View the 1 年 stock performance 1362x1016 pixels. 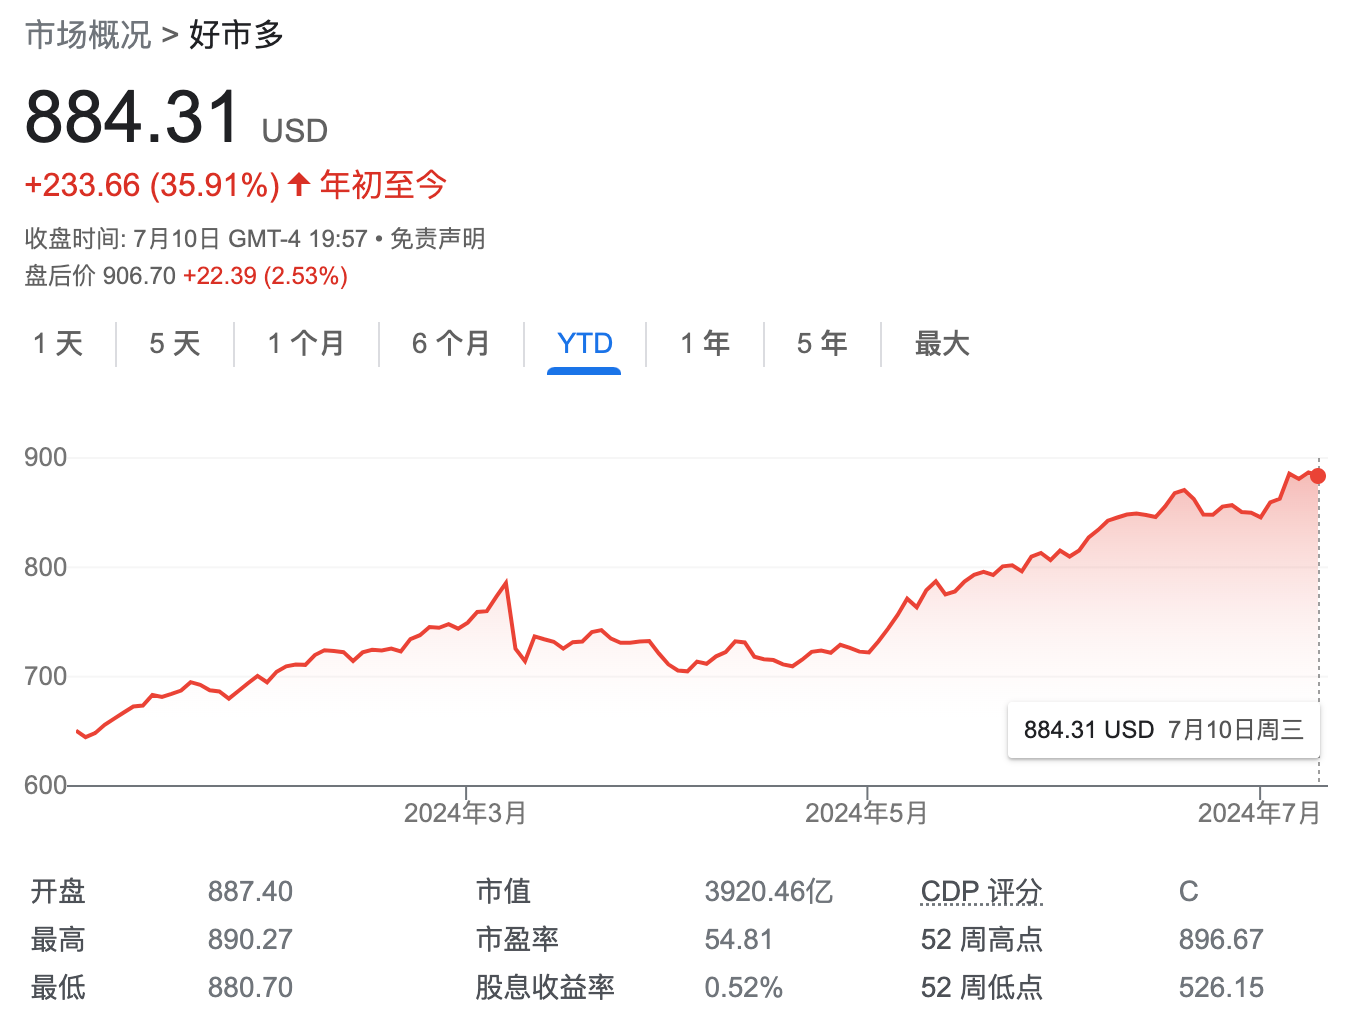pos(705,343)
